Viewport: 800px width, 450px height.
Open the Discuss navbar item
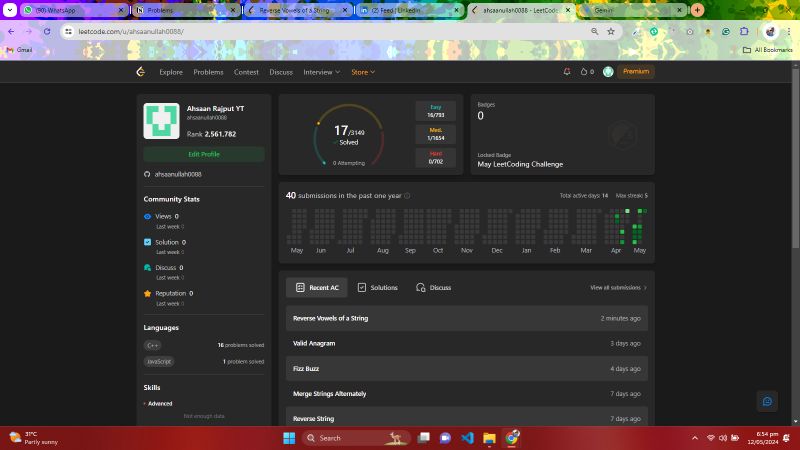click(x=281, y=72)
